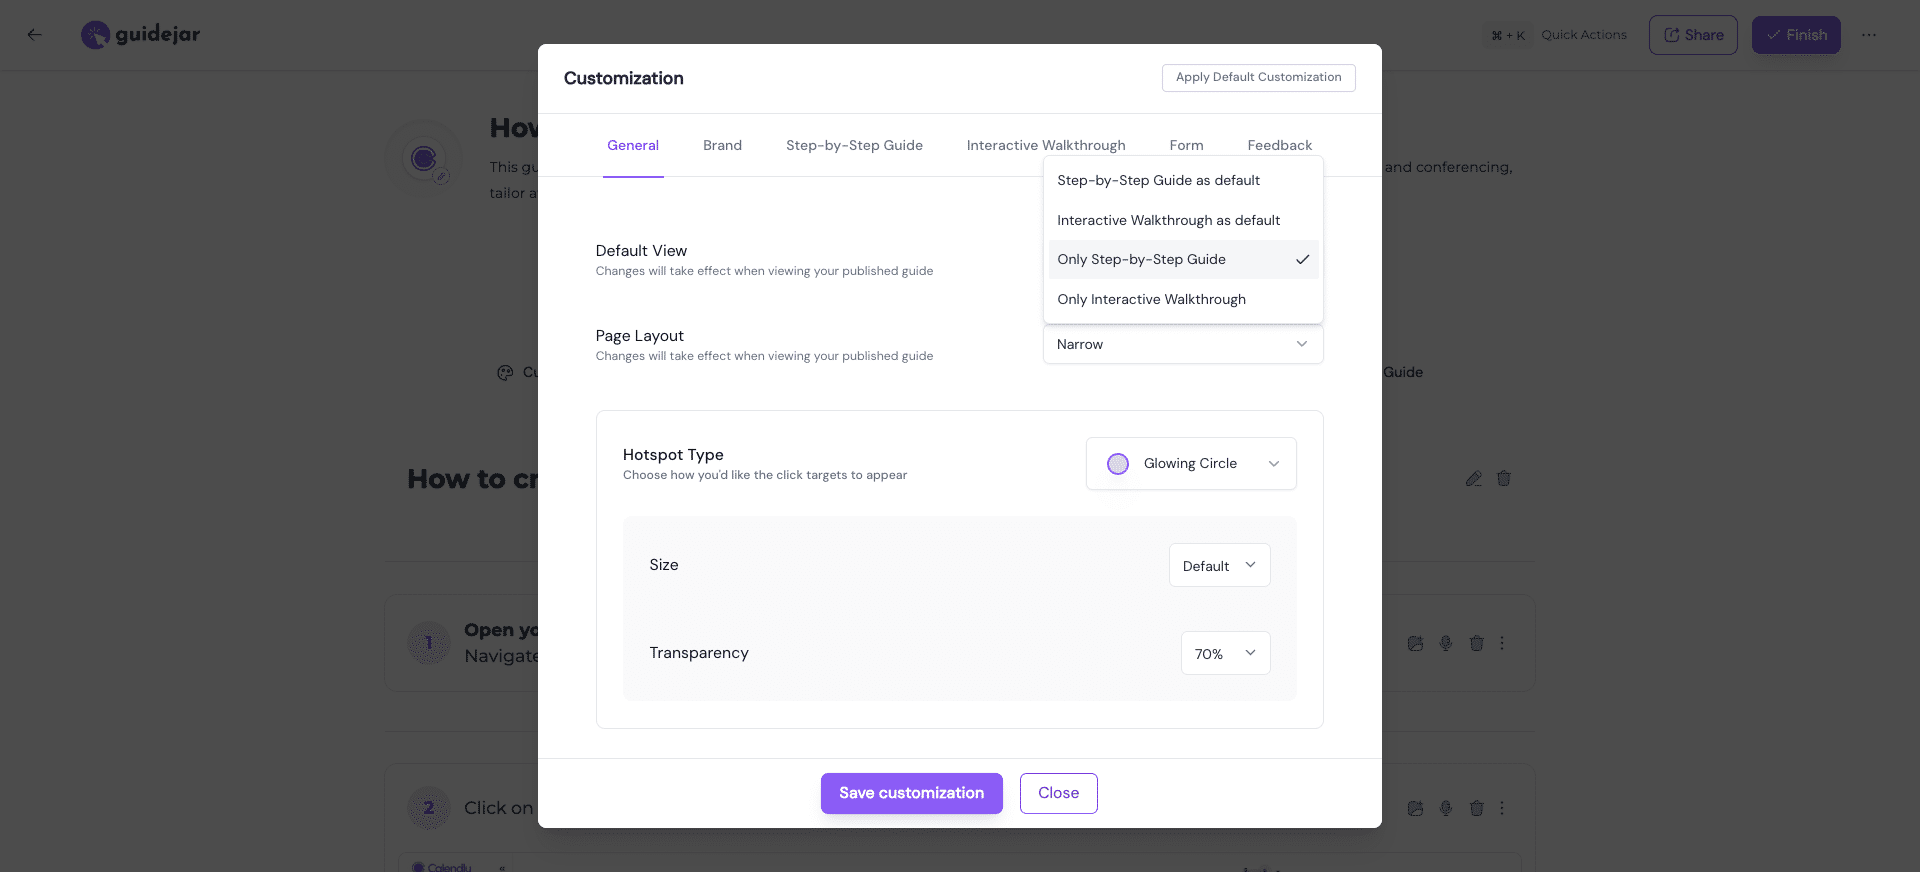Click the trash icon next to the pencil
The width and height of the screenshot is (1920, 872).
(x=1503, y=479)
